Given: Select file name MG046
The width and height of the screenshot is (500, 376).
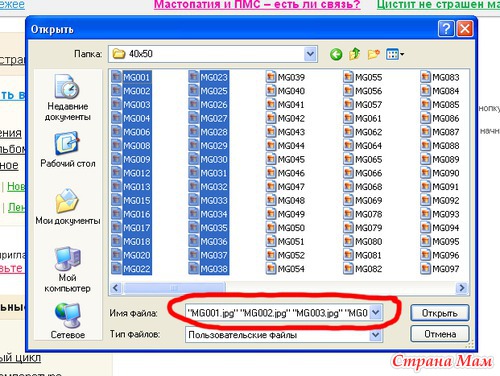Looking at the screenshot, I should tap(291, 173).
